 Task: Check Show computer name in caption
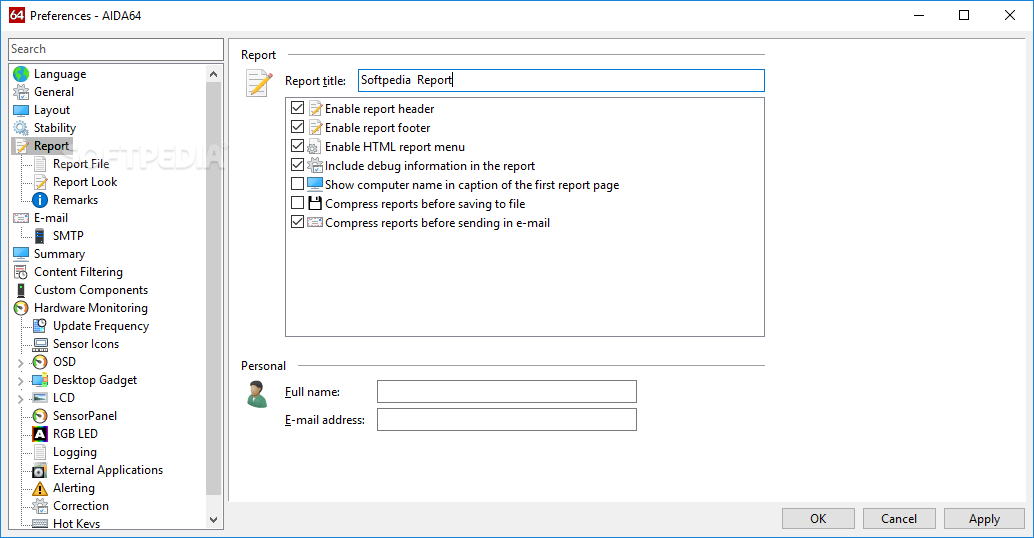click(297, 184)
